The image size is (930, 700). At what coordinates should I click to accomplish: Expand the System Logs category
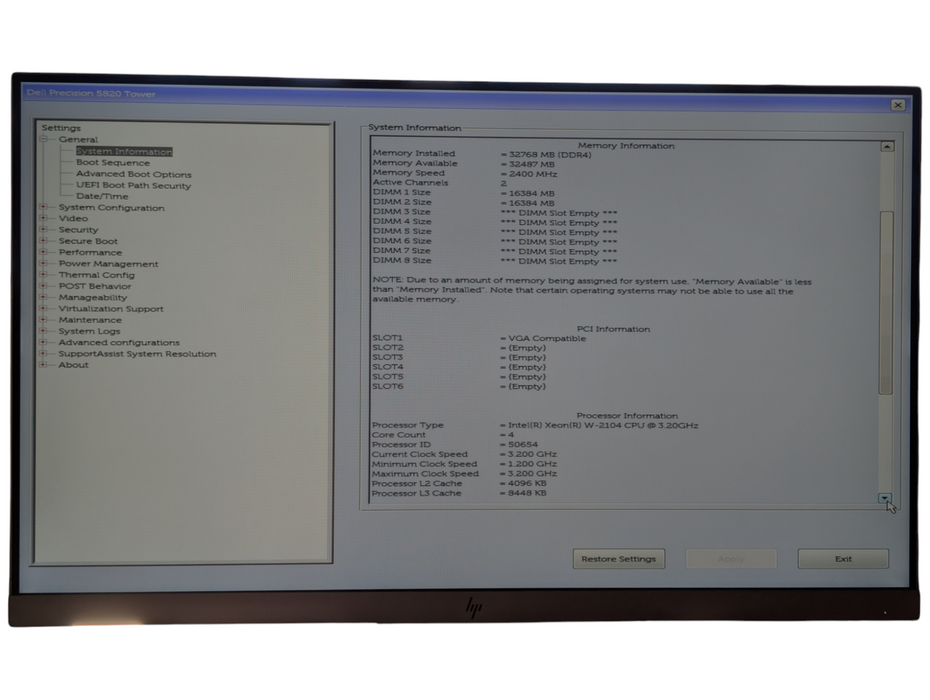pyautogui.click(x=43, y=331)
